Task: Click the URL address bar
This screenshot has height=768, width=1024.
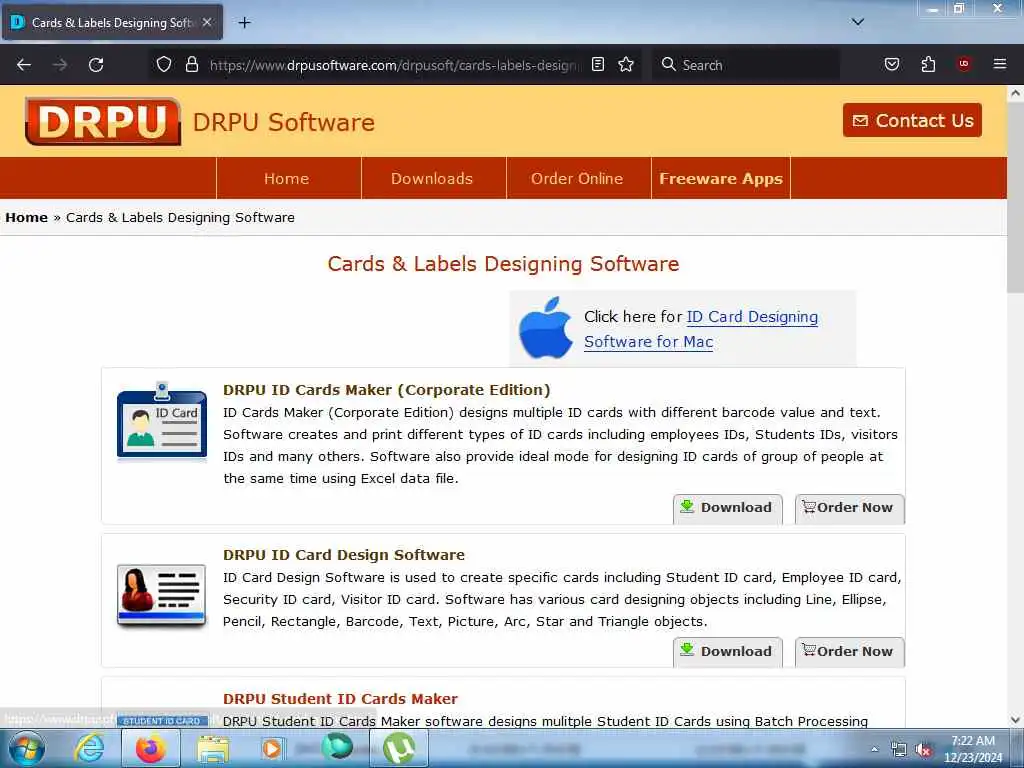Action: (x=394, y=65)
